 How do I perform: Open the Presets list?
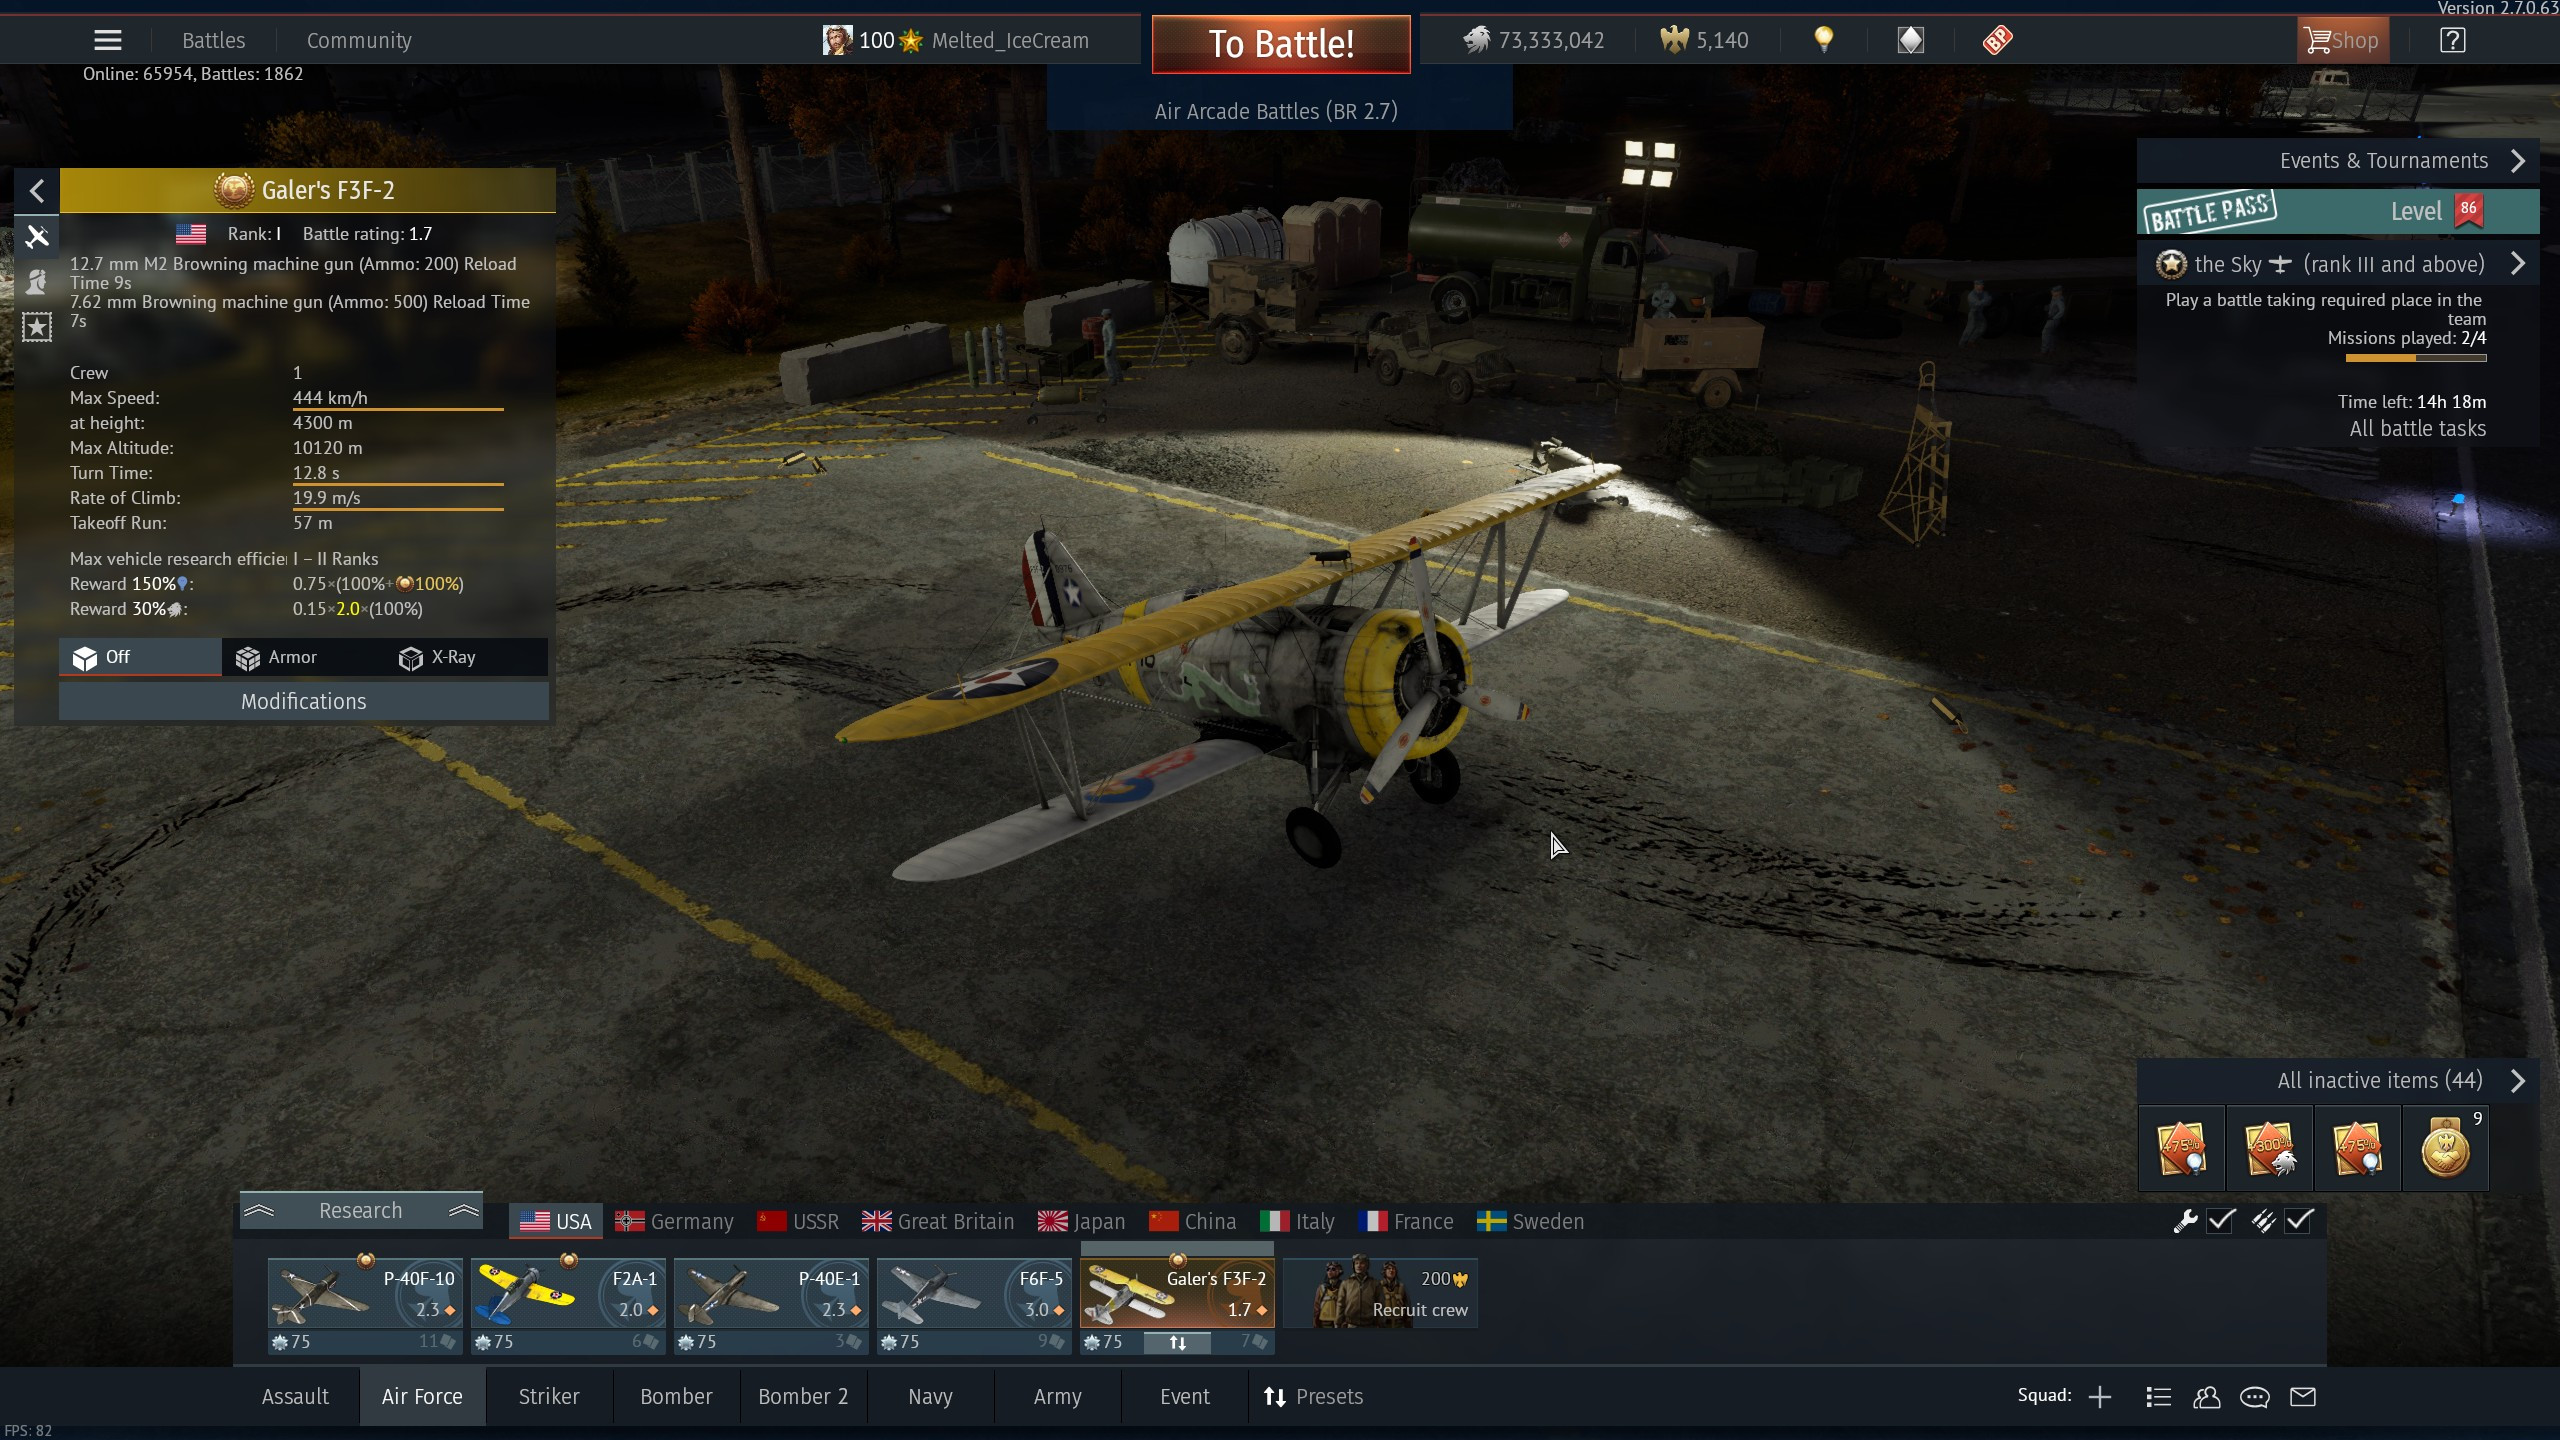tap(1313, 1397)
